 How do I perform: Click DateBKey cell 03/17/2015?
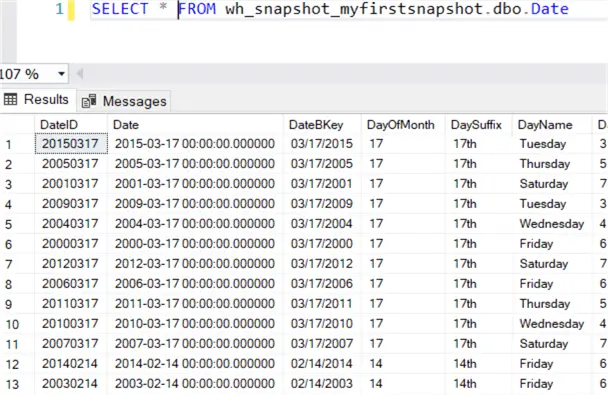click(x=323, y=144)
